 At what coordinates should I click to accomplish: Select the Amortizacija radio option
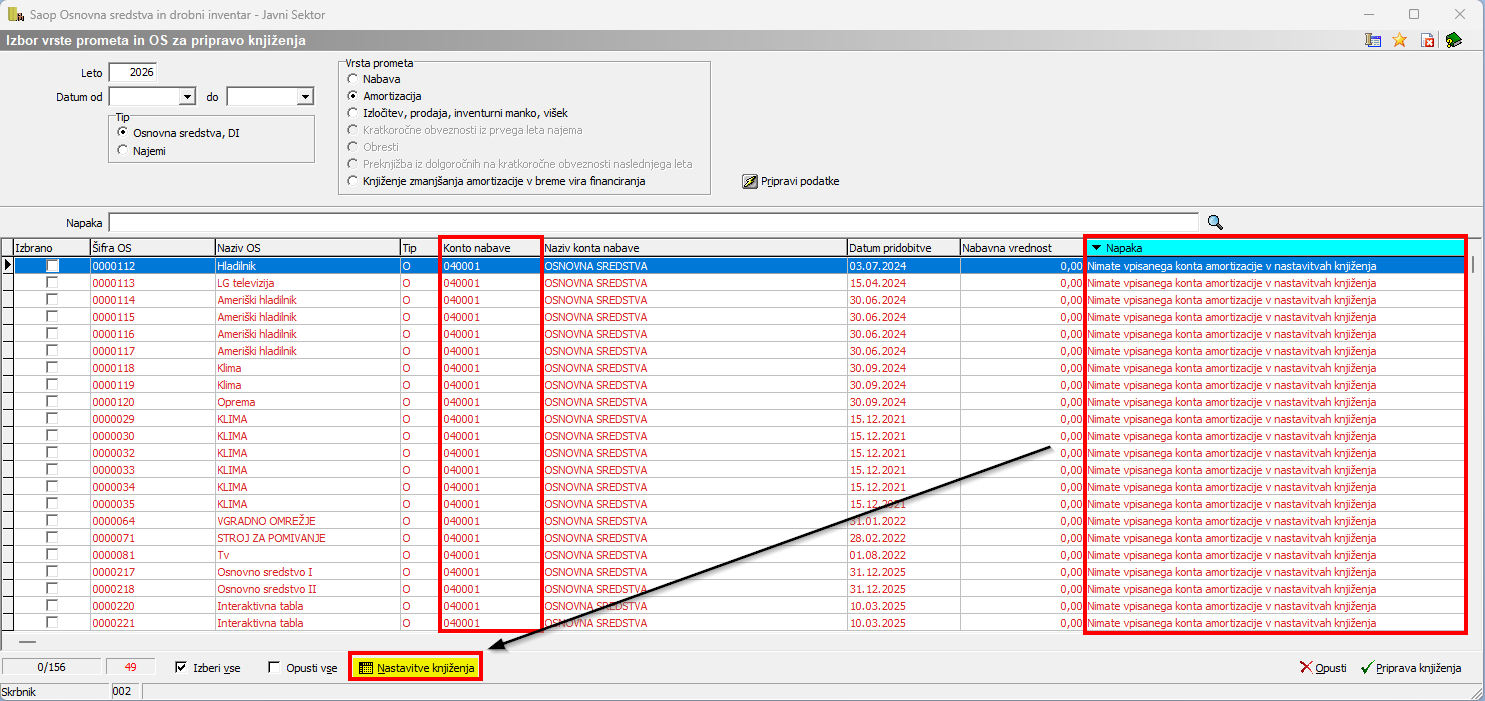pyautogui.click(x=351, y=96)
